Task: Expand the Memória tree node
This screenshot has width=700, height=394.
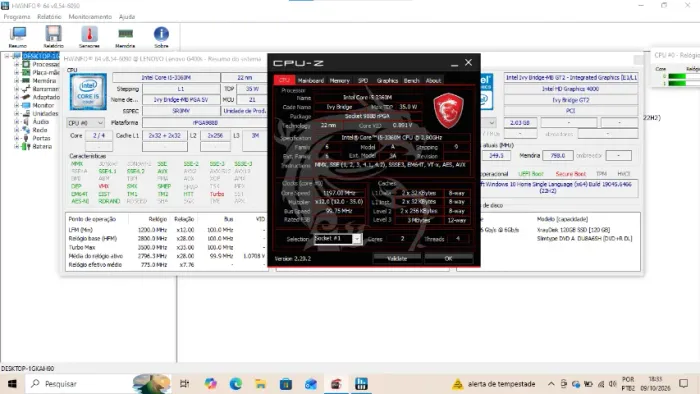Action: click(17, 81)
